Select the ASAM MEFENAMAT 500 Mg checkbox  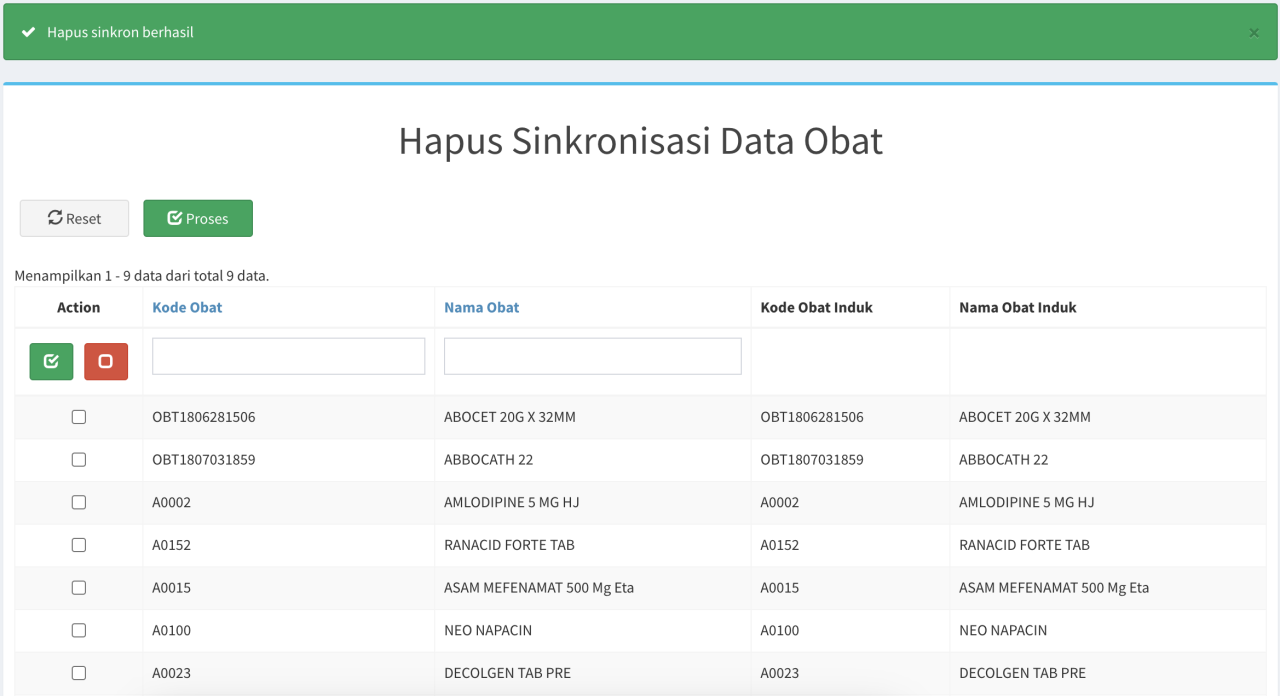pos(79,588)
